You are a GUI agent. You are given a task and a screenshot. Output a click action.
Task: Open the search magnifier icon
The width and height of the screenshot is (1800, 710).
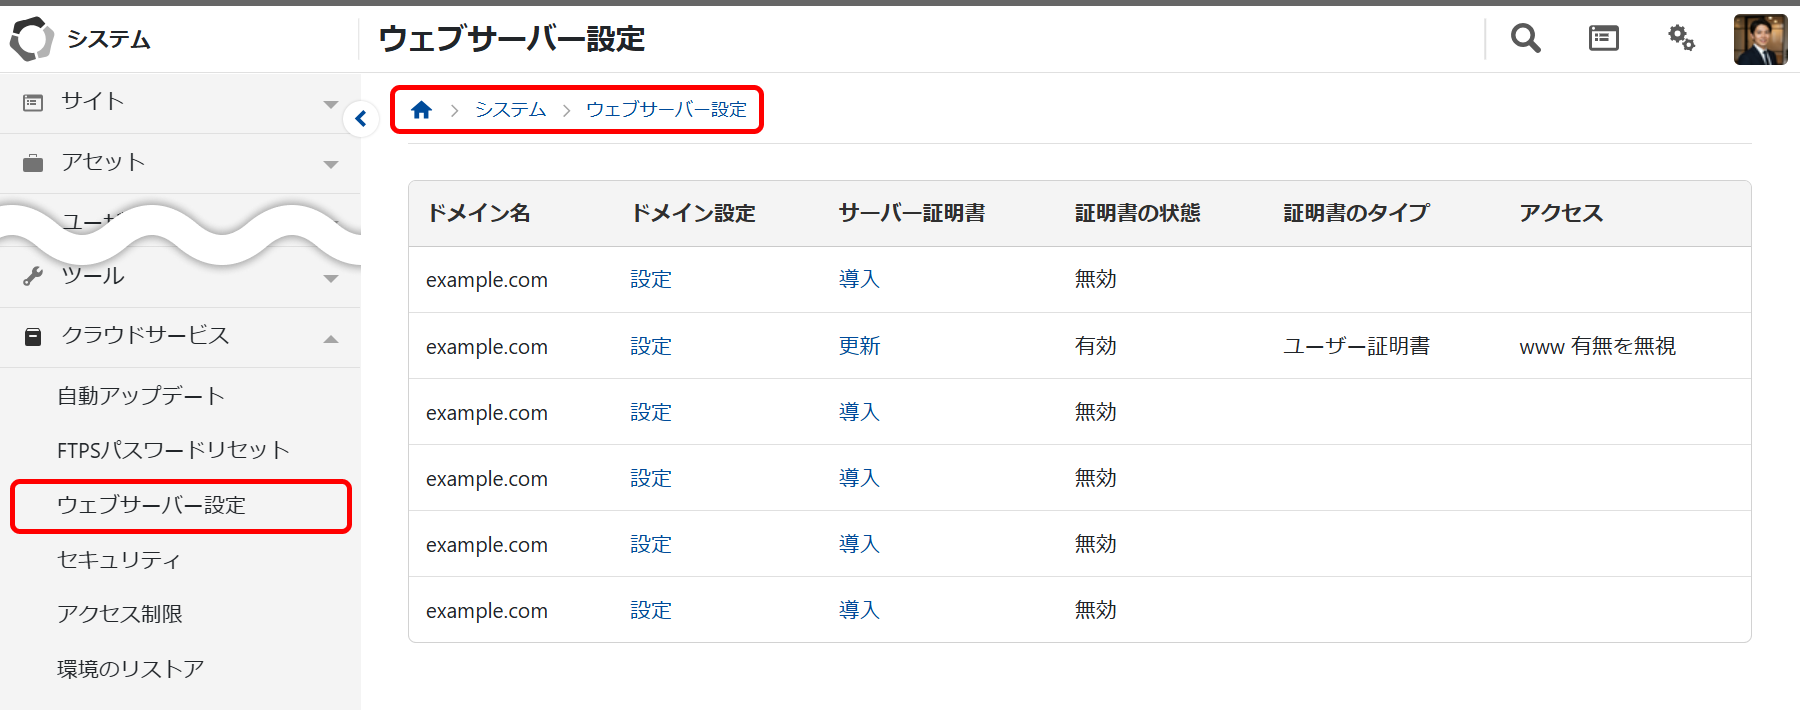point(1525,38)
